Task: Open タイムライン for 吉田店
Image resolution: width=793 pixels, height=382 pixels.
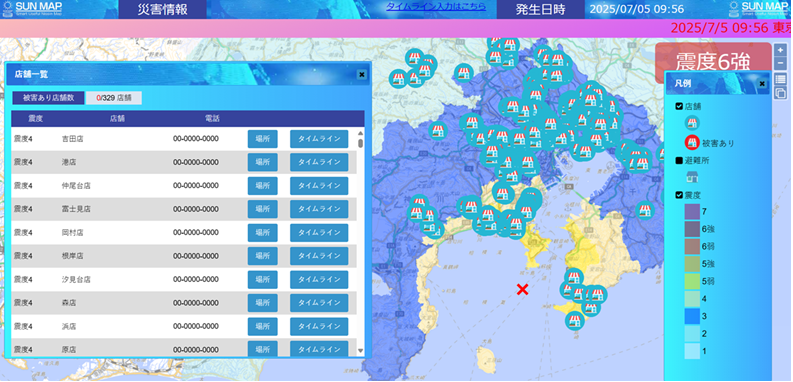Action: (319, 139)
